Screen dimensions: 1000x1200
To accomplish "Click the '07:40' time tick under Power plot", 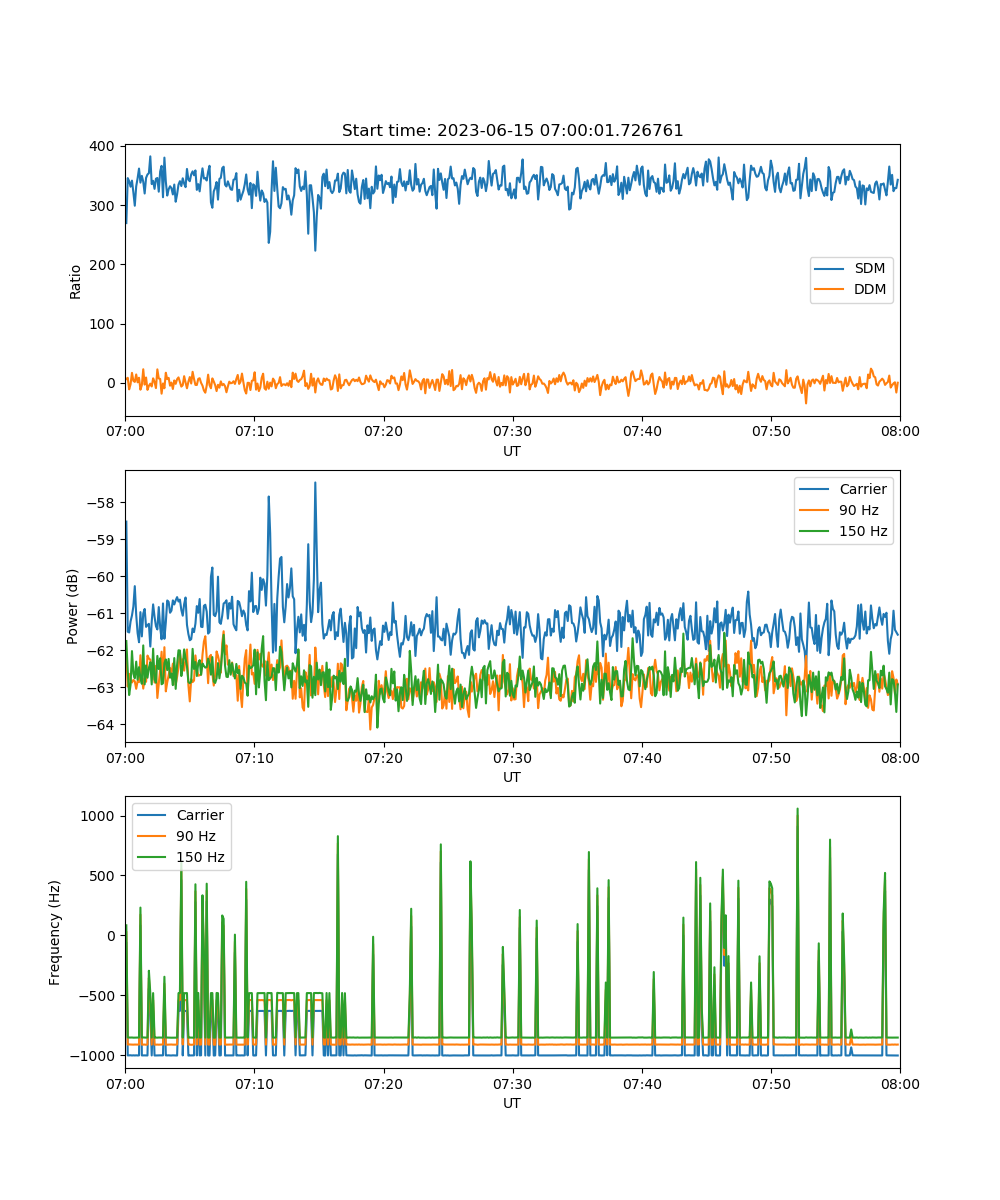I will click(641, 757).
